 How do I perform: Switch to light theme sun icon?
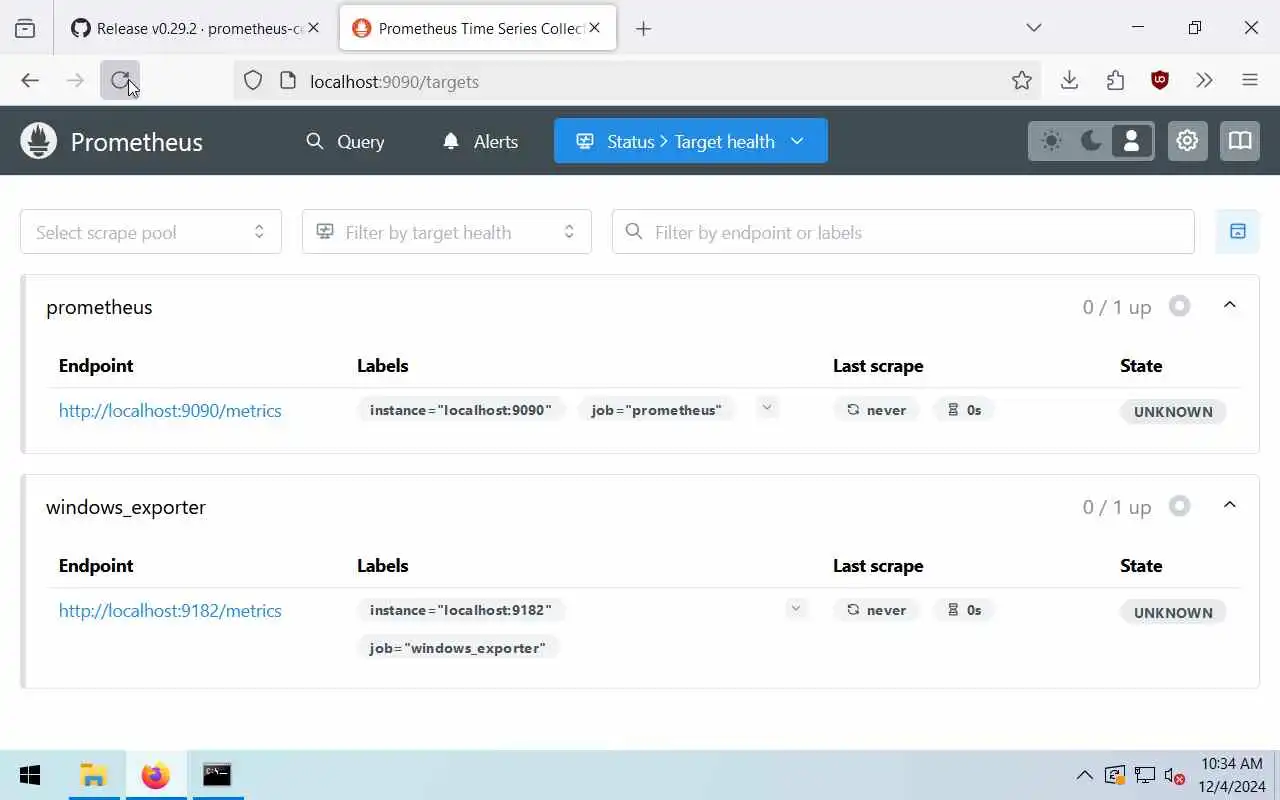point(1051,141)
